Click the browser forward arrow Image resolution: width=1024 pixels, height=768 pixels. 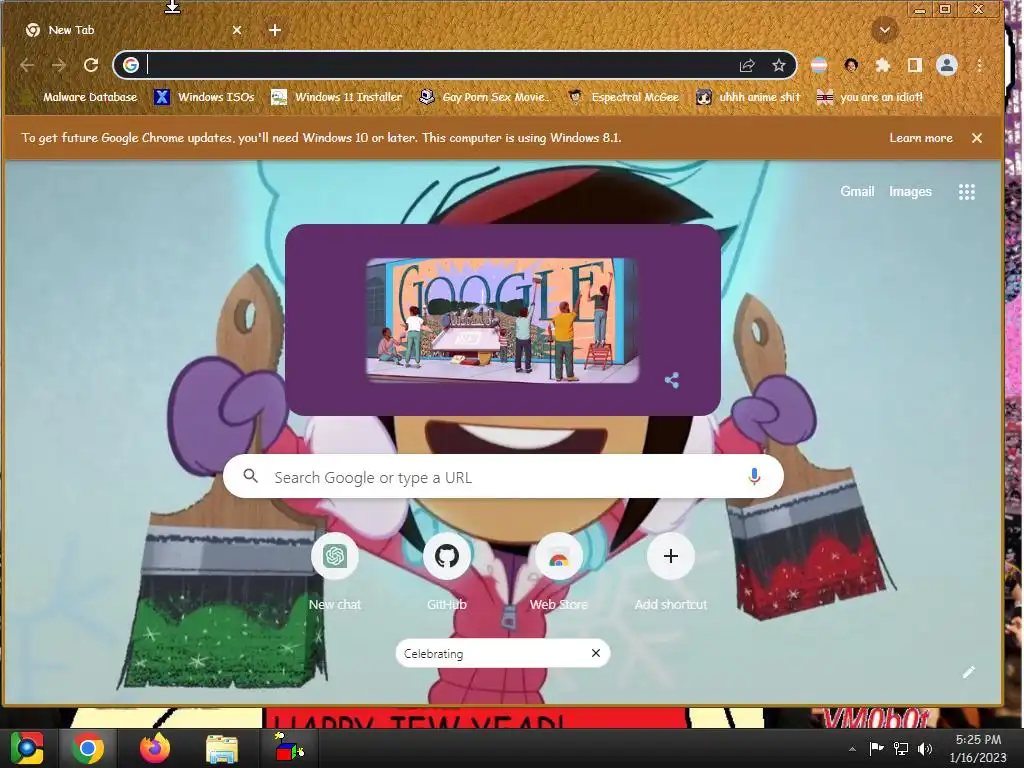pos(59,65)
